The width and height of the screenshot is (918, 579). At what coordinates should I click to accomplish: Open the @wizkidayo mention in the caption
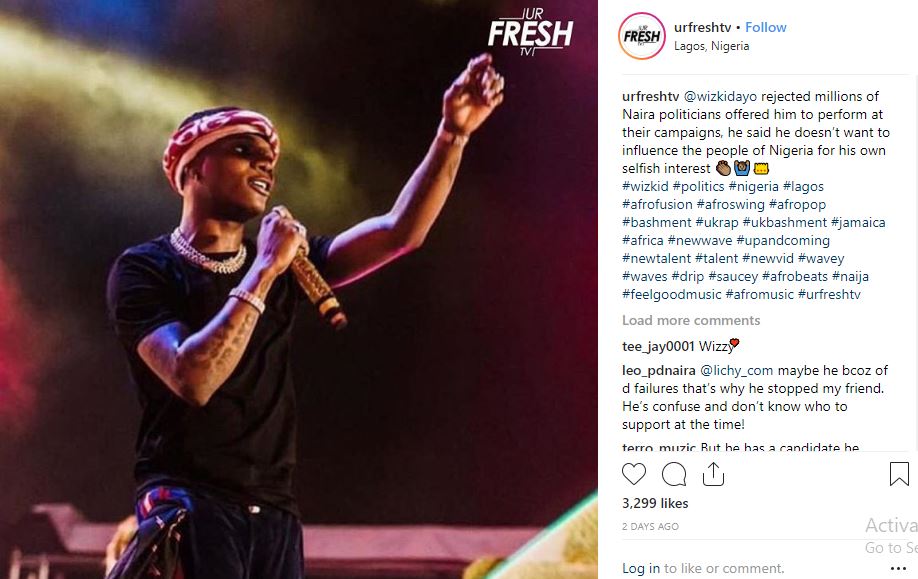tap(720, 96)
